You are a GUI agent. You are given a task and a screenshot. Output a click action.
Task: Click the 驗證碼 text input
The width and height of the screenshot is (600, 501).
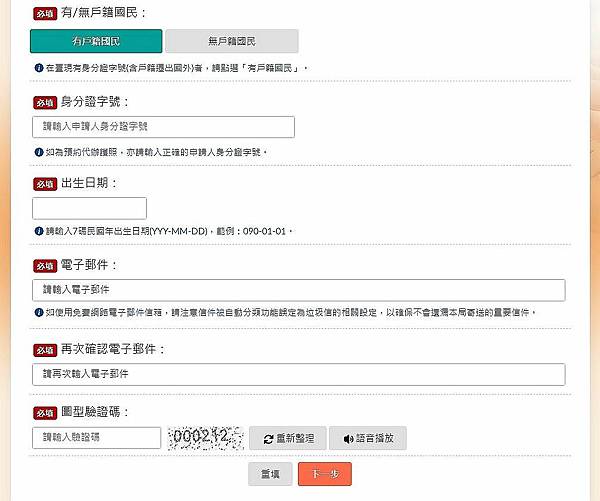pos(97,438)
